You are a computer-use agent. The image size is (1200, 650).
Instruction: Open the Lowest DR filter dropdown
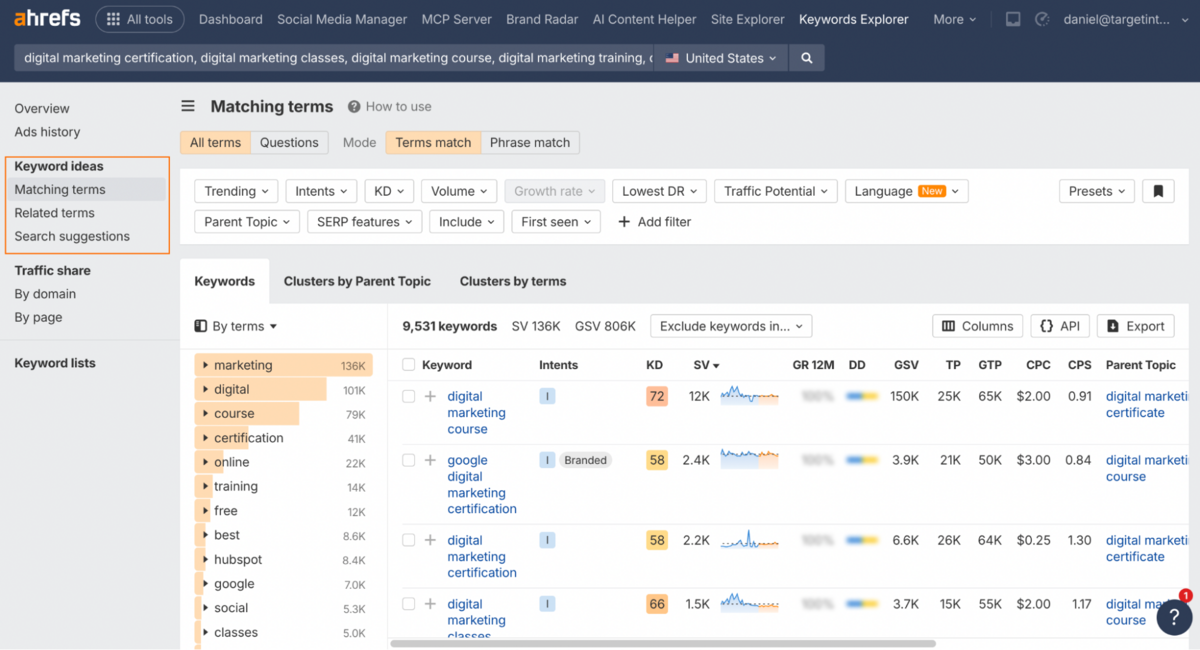[x=659, y=191]
